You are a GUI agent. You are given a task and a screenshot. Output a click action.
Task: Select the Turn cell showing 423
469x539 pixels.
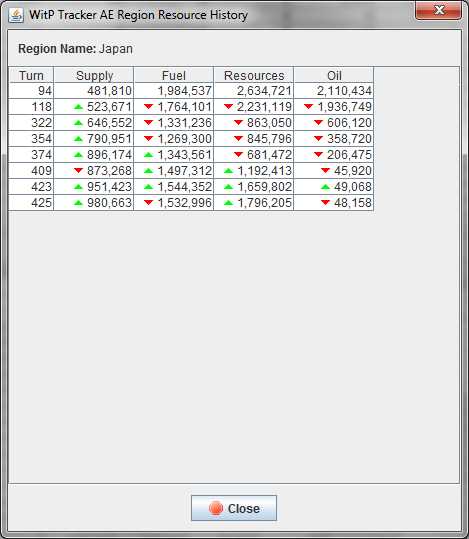(31, 187)
